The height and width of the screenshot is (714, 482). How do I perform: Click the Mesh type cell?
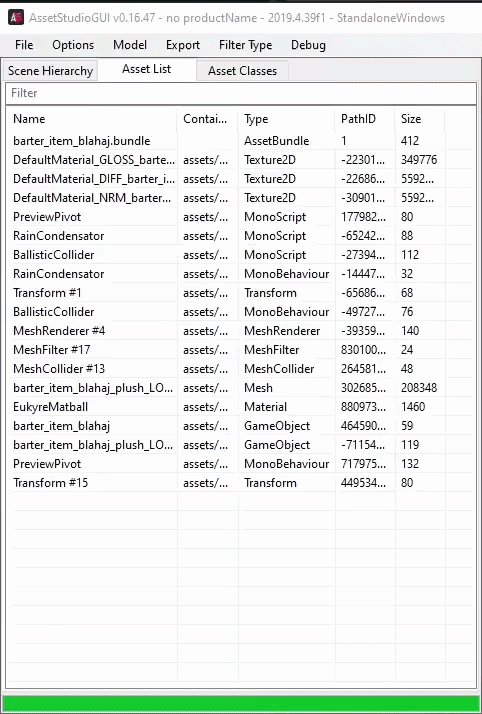click(258, 388)
